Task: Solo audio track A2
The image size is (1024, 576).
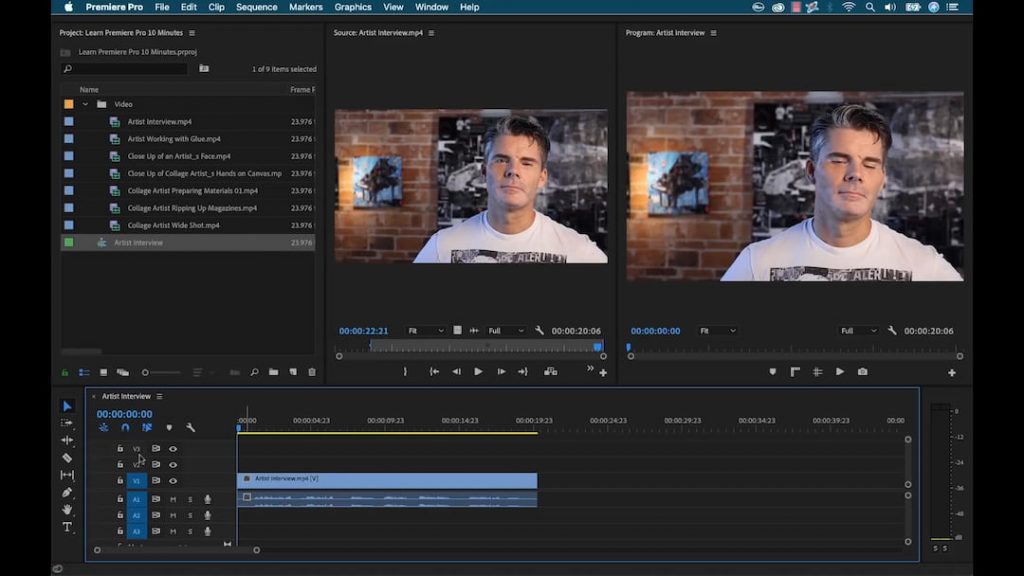Action: click(190, 515)
